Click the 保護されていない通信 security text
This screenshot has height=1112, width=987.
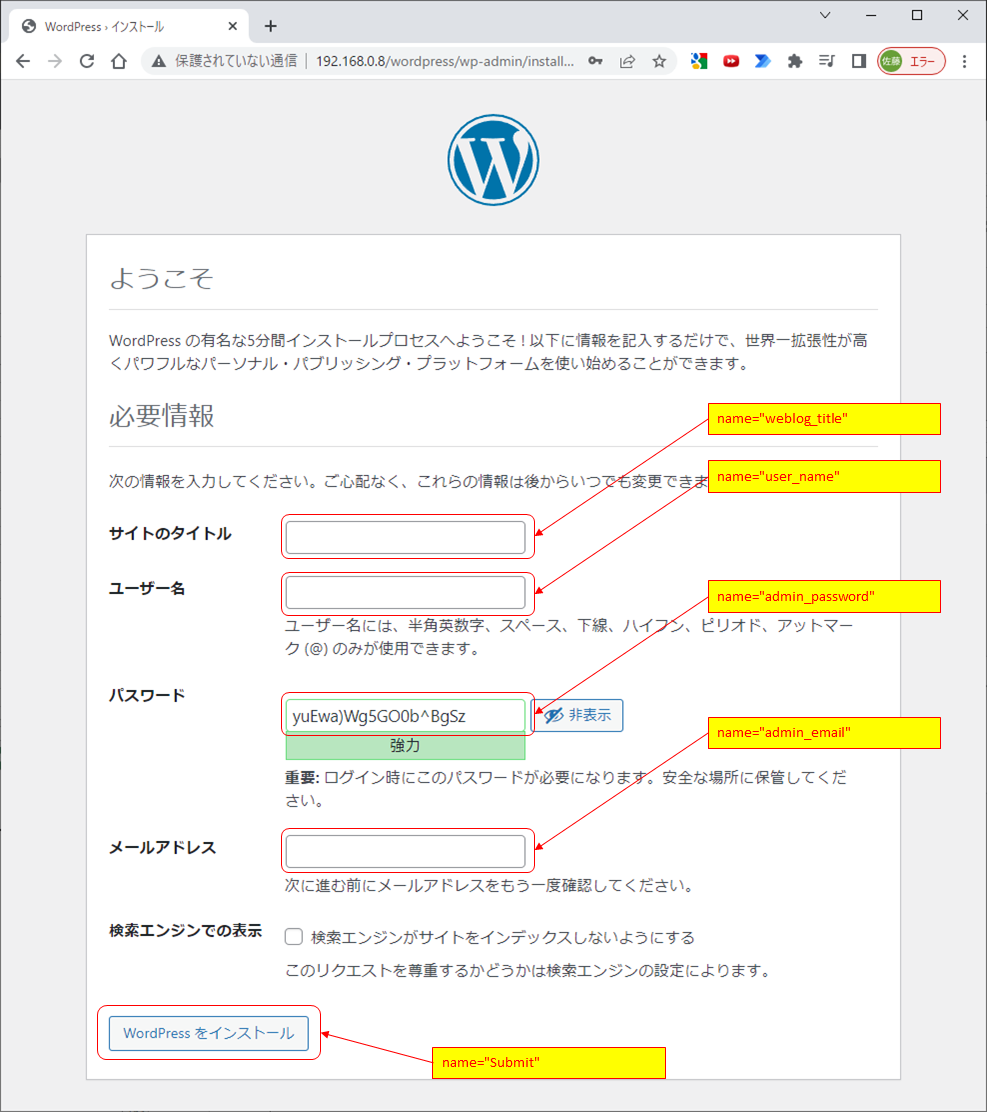[x=236, y=62]
